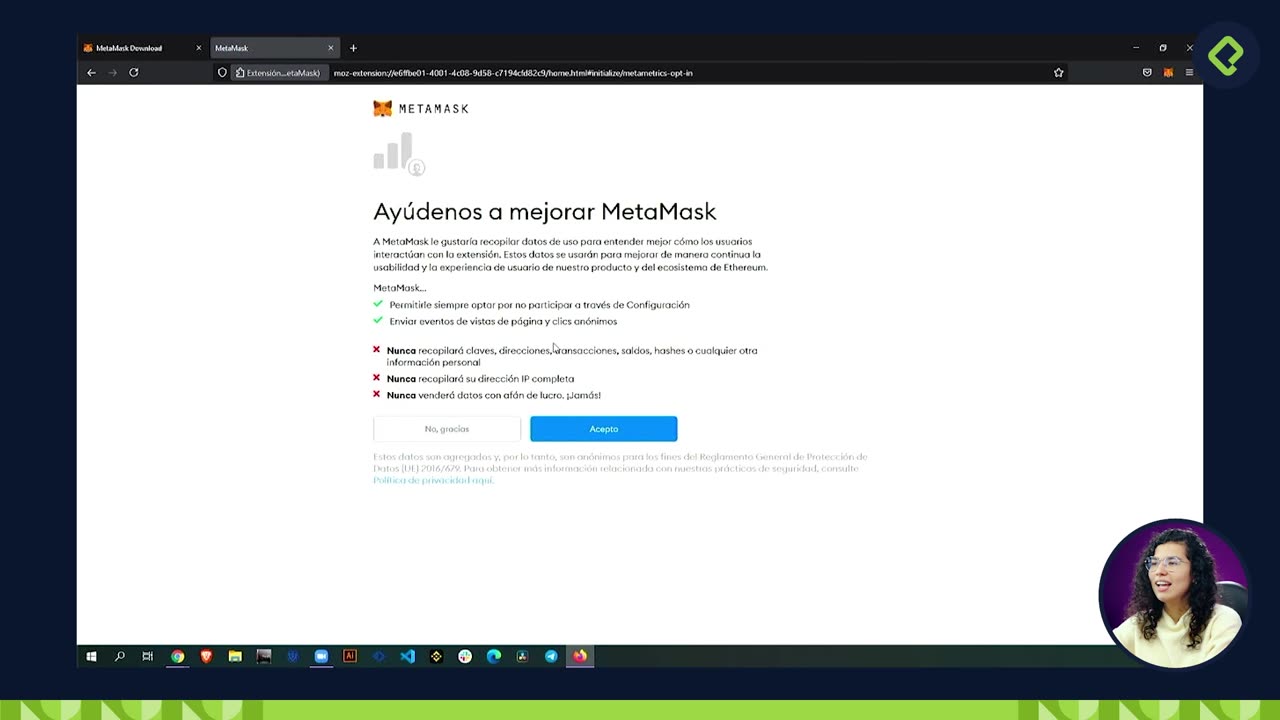Open Adobe Illustrator from the taskbar
Viewport: 1280px width, 720px height.
350,657
